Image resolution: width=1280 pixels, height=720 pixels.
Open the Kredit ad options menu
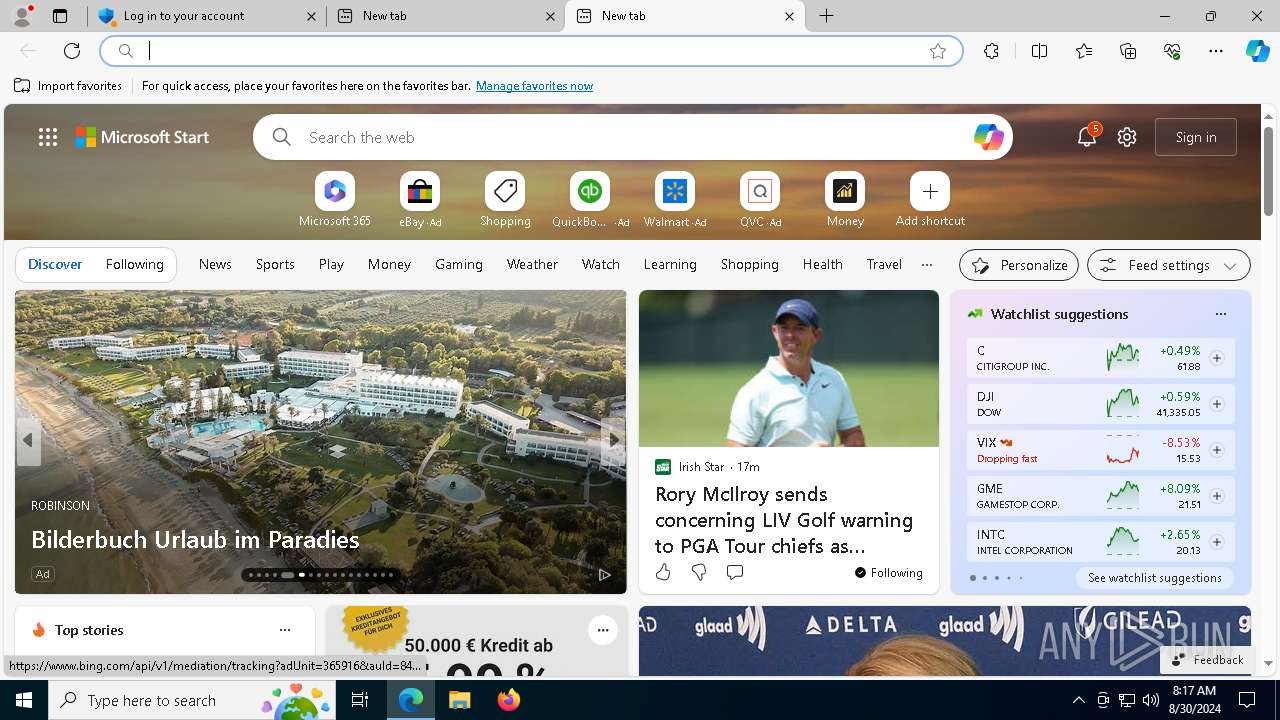602,630
